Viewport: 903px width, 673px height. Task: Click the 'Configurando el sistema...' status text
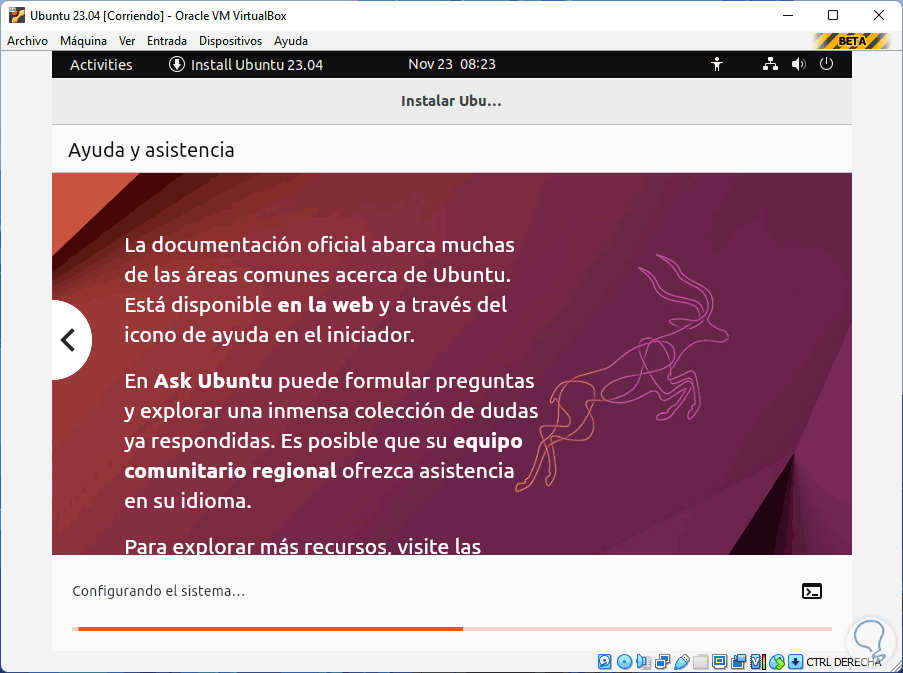point(158,591)
